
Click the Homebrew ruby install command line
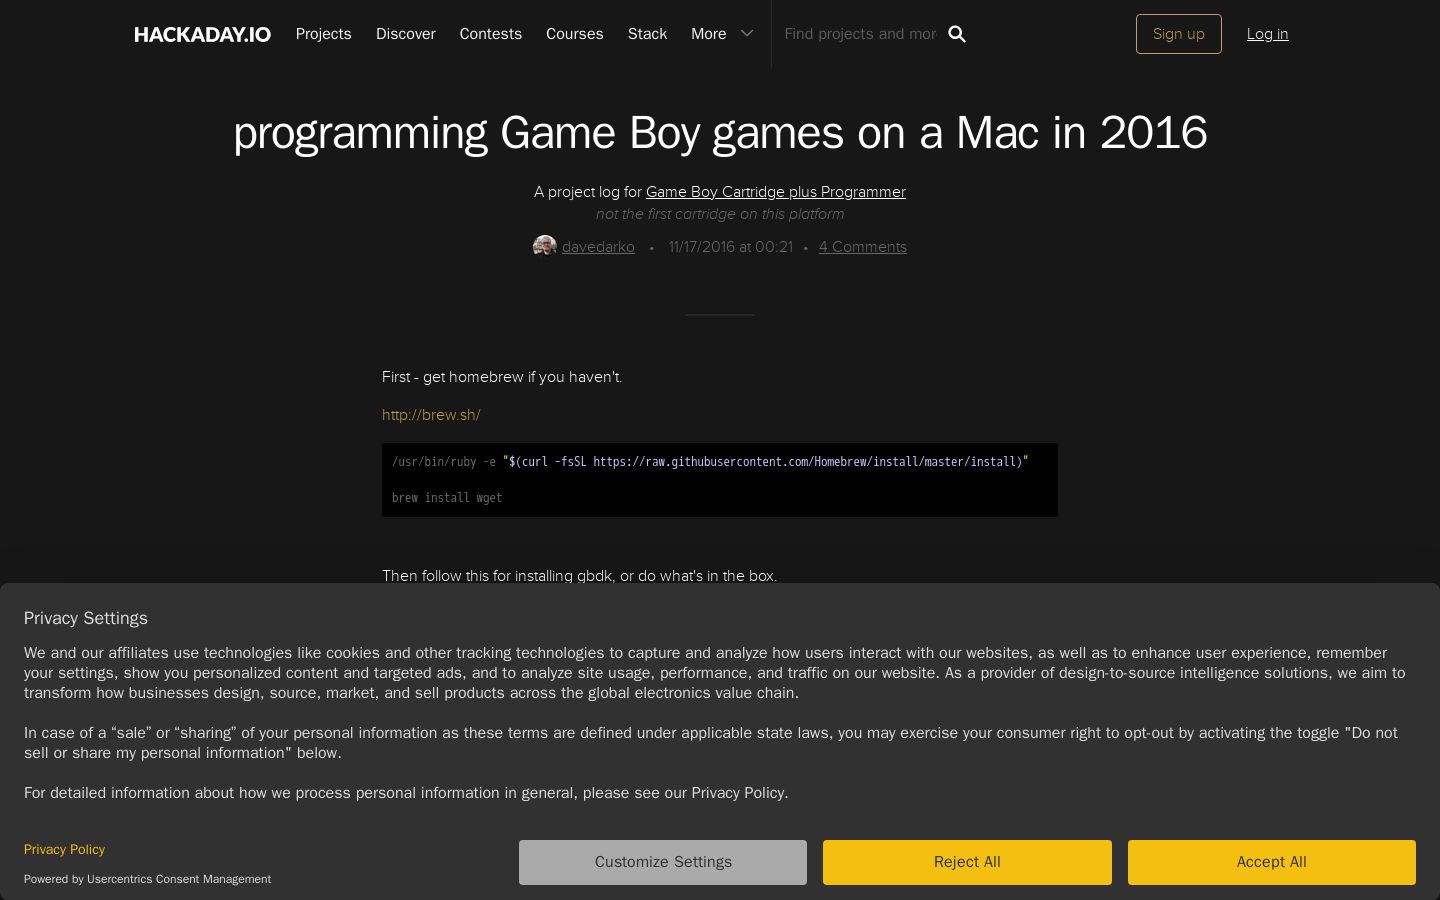tap(710, 462)
